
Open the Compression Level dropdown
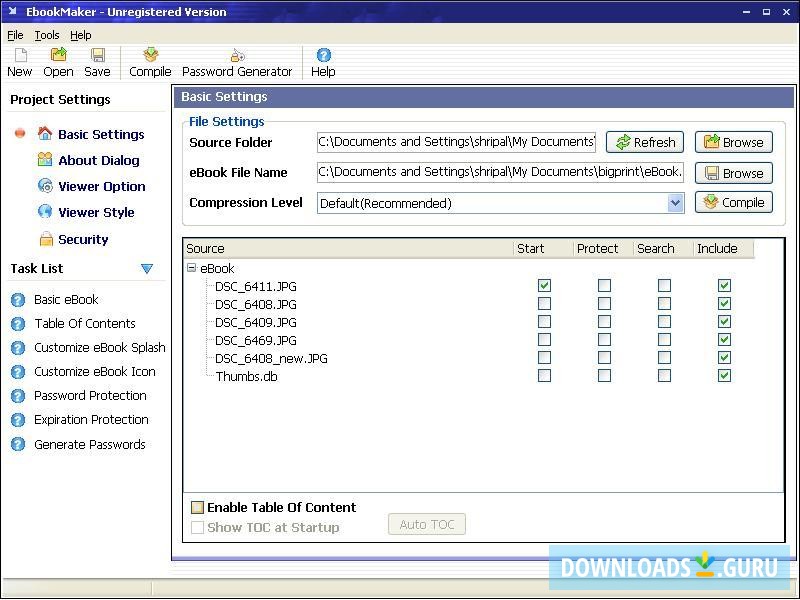[x=676, y=202]
